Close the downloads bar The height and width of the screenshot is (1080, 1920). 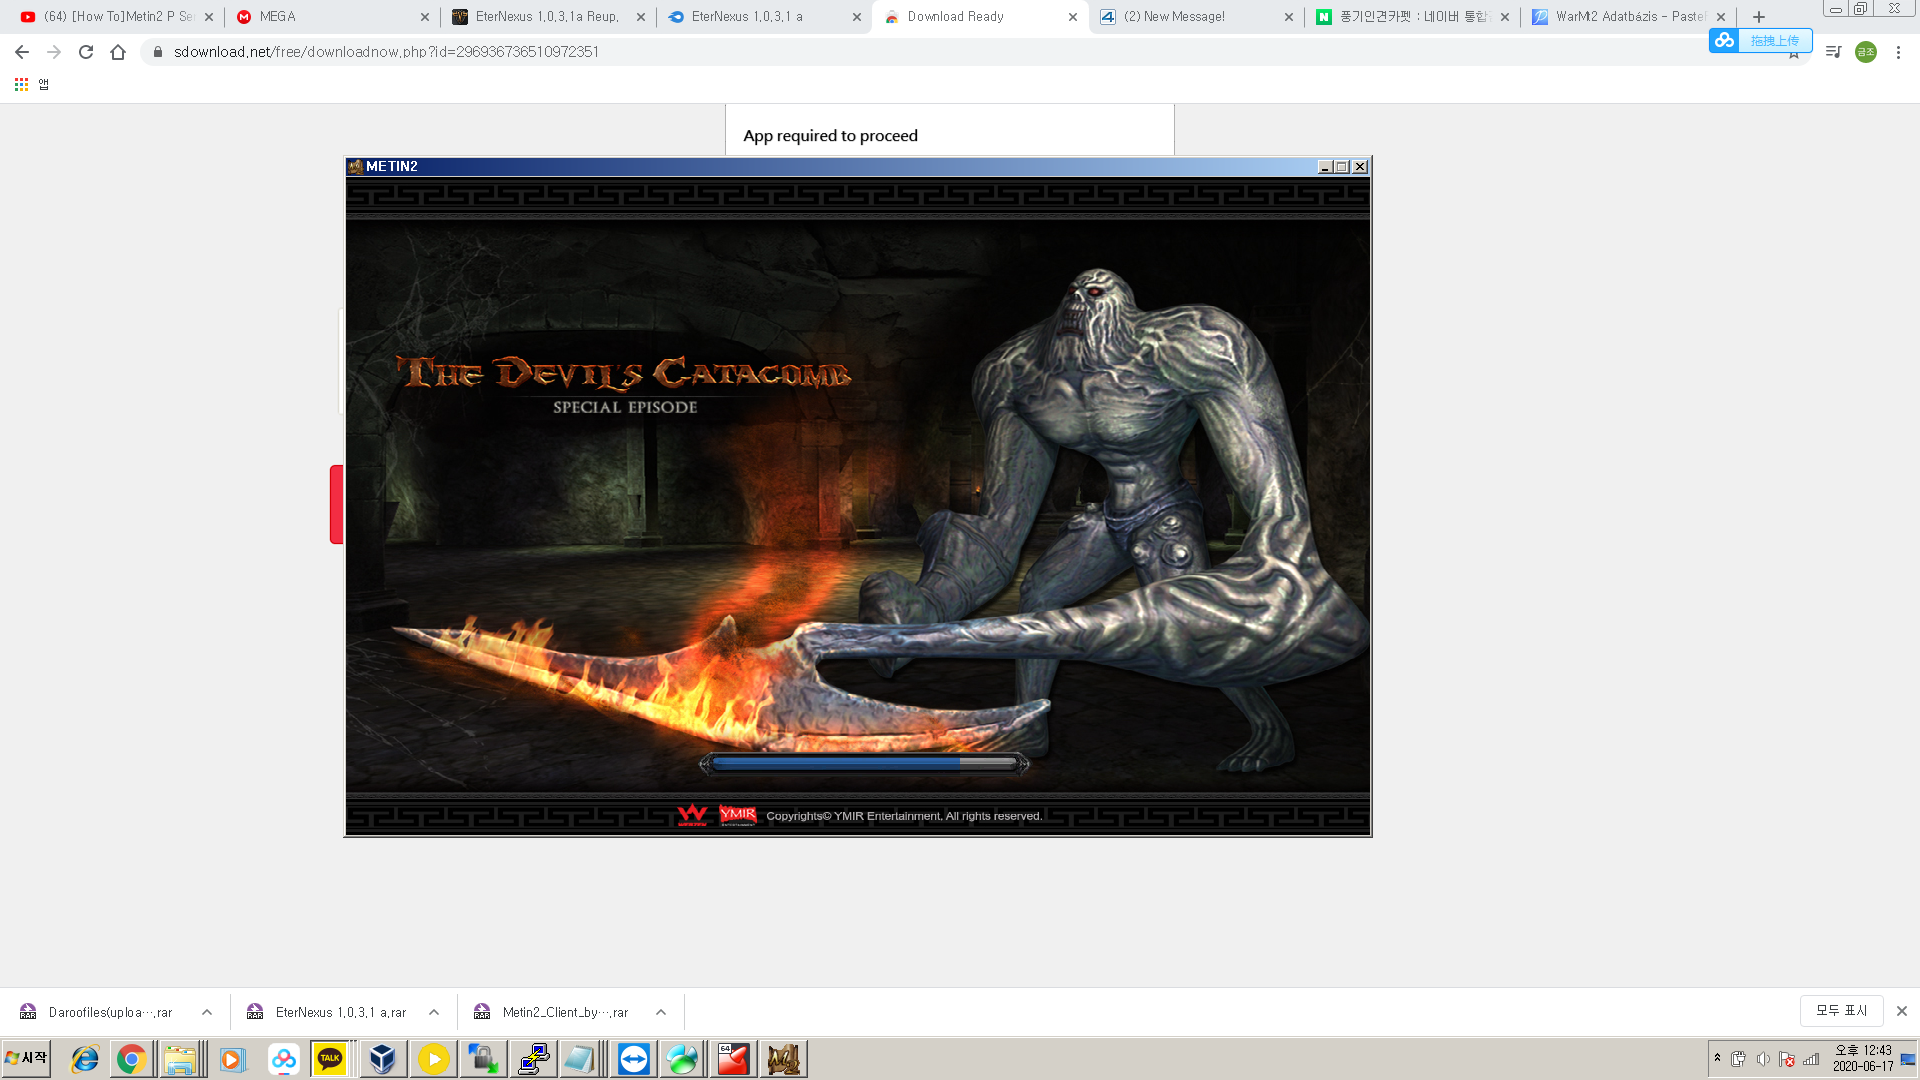click(1902, 1011)
